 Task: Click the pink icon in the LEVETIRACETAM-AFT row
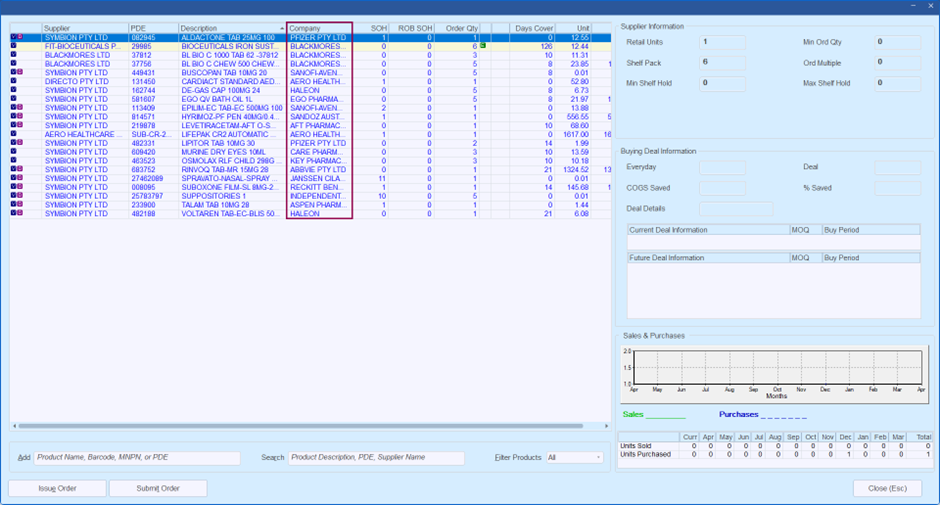20,125
